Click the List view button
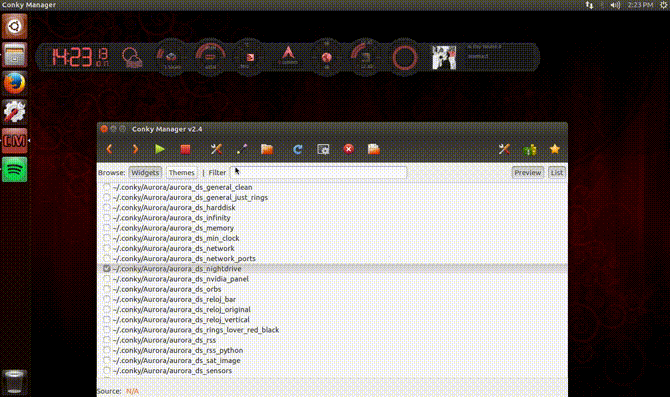The width and height of the screenshot is (670, 397). coord(557,173)
